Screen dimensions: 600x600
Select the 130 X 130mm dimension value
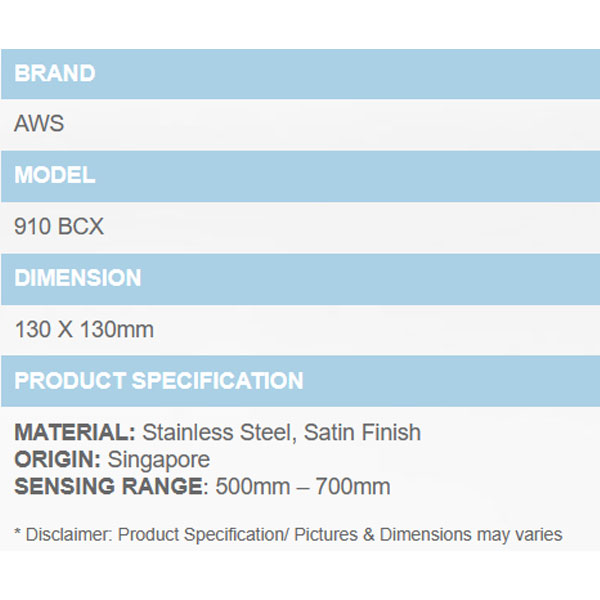[x=84, y=329]
